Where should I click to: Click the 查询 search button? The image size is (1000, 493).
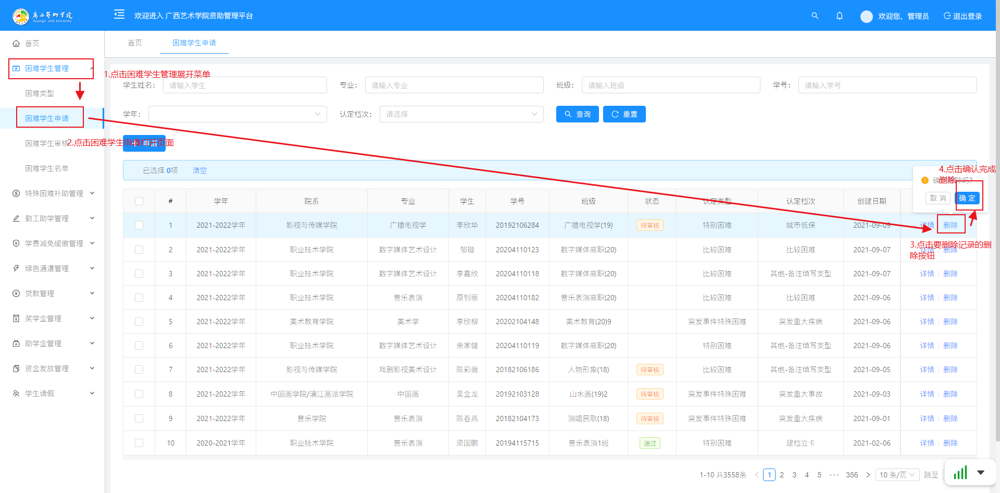(x=577, y=114)
